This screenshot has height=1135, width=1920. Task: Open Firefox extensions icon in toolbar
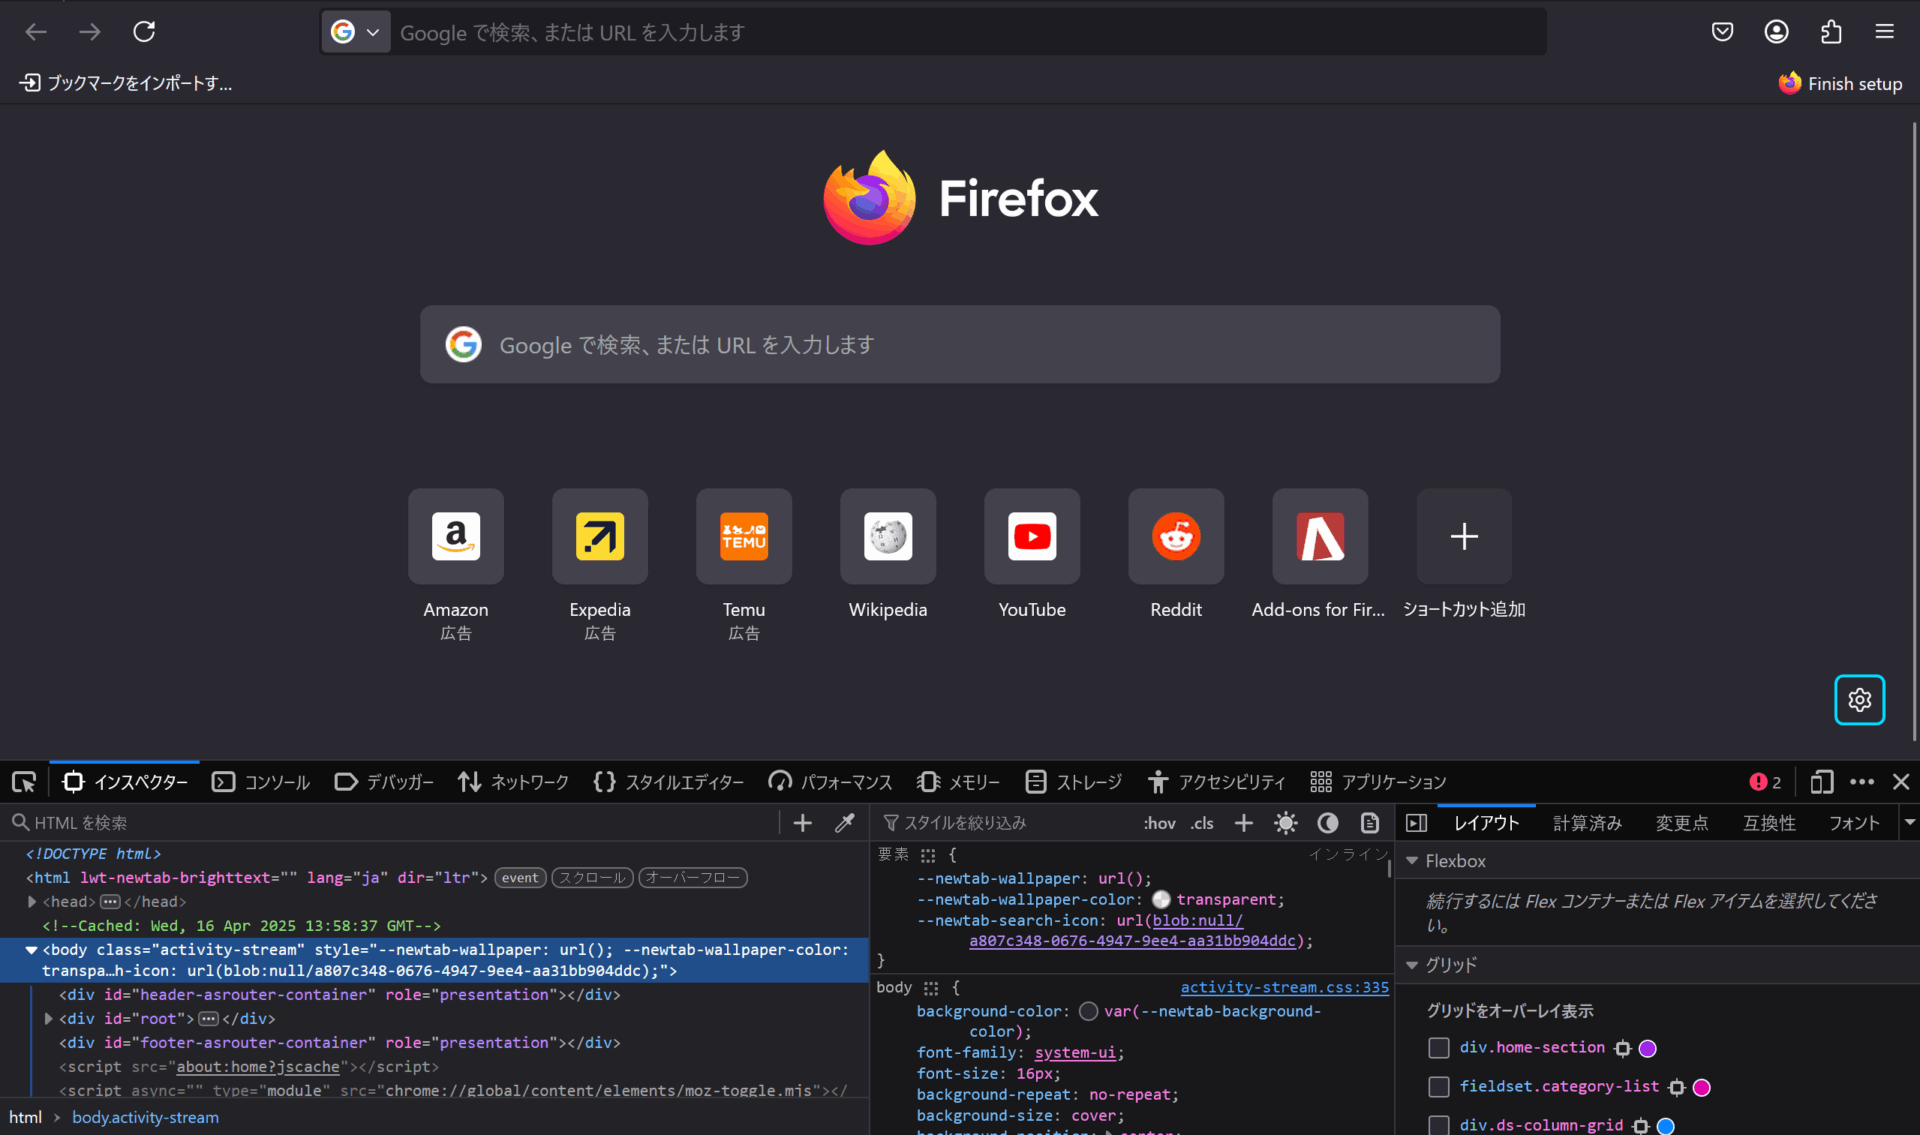[x=1831, y=32]
